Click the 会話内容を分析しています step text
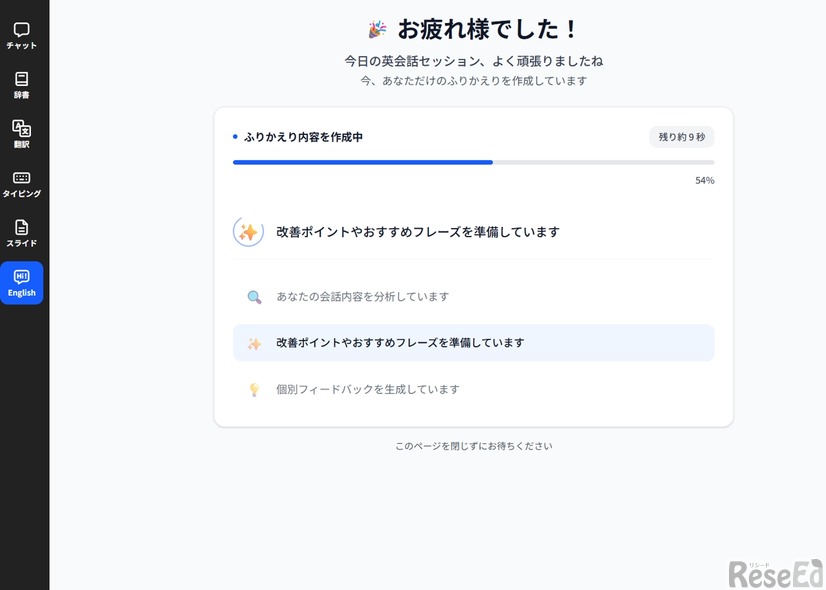The image size is (826, 590). 360,295
